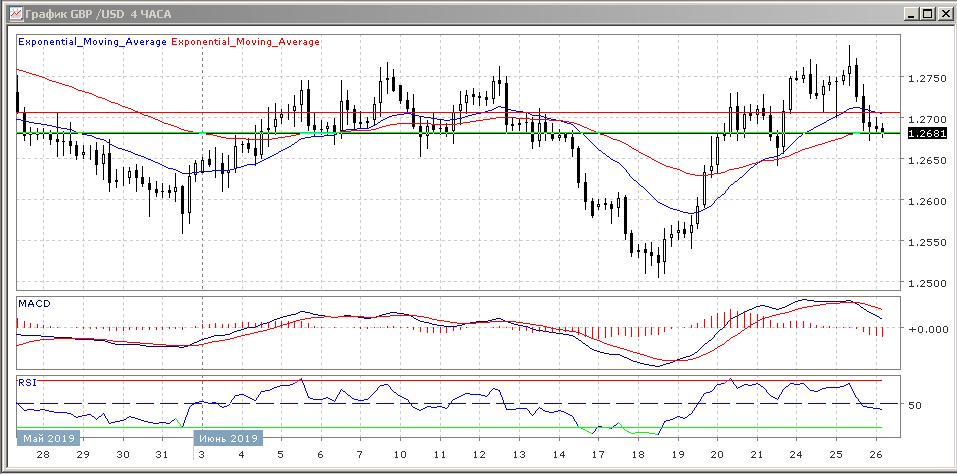Click date 26 on the time axis
This screenshot has width=957, height=475.
pos(875,455)
